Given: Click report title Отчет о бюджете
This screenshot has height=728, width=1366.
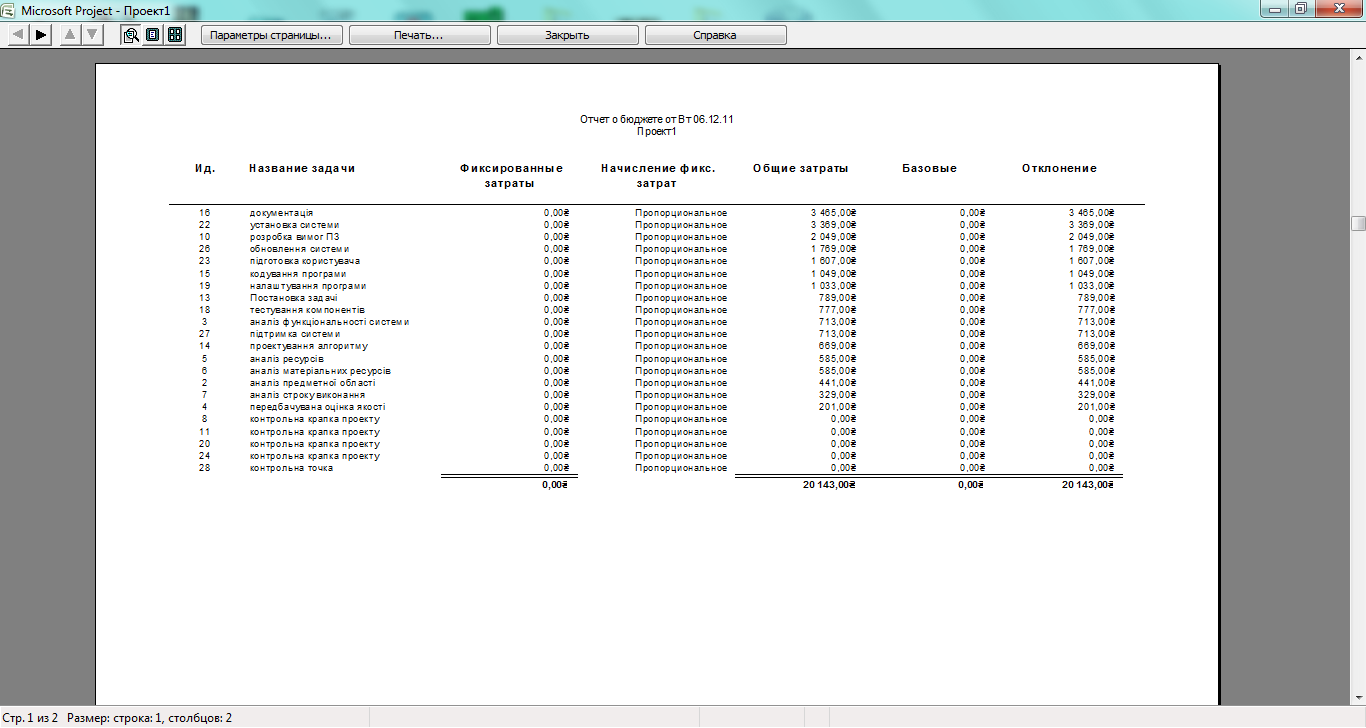Looking at the screenshot, I should pos(657,120).
